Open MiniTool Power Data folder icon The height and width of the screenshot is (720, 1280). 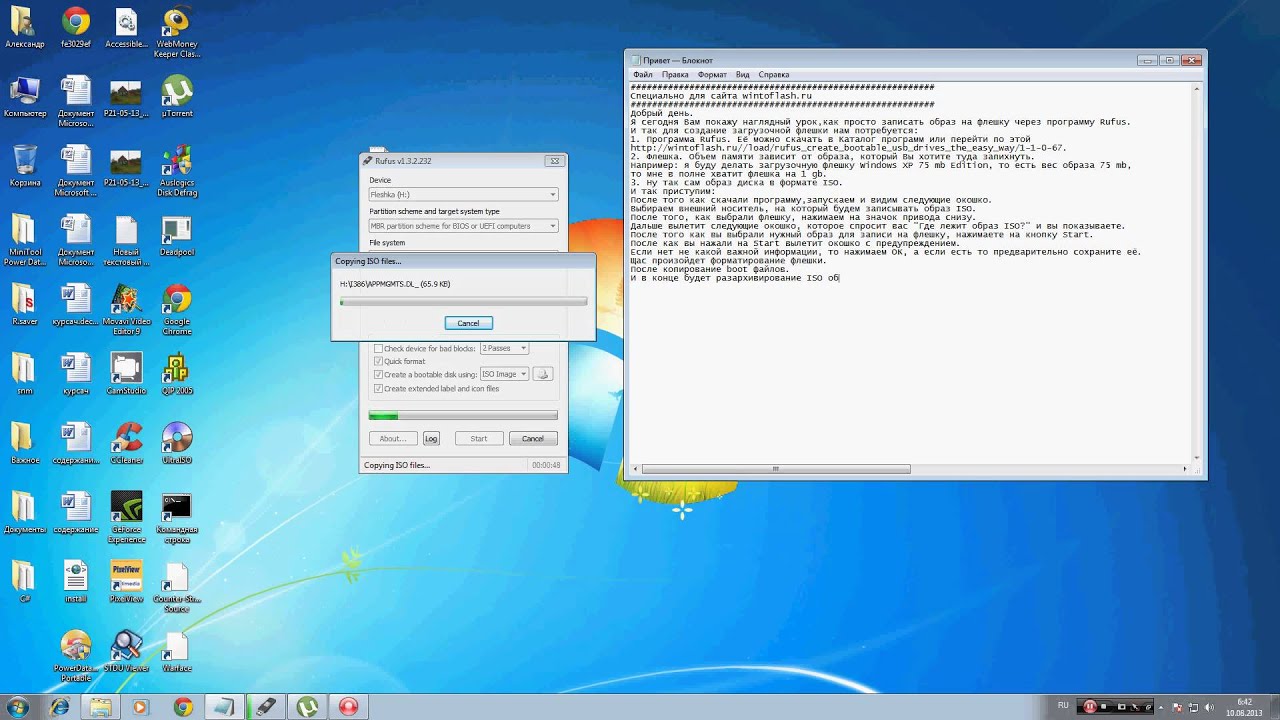(24, 241)
